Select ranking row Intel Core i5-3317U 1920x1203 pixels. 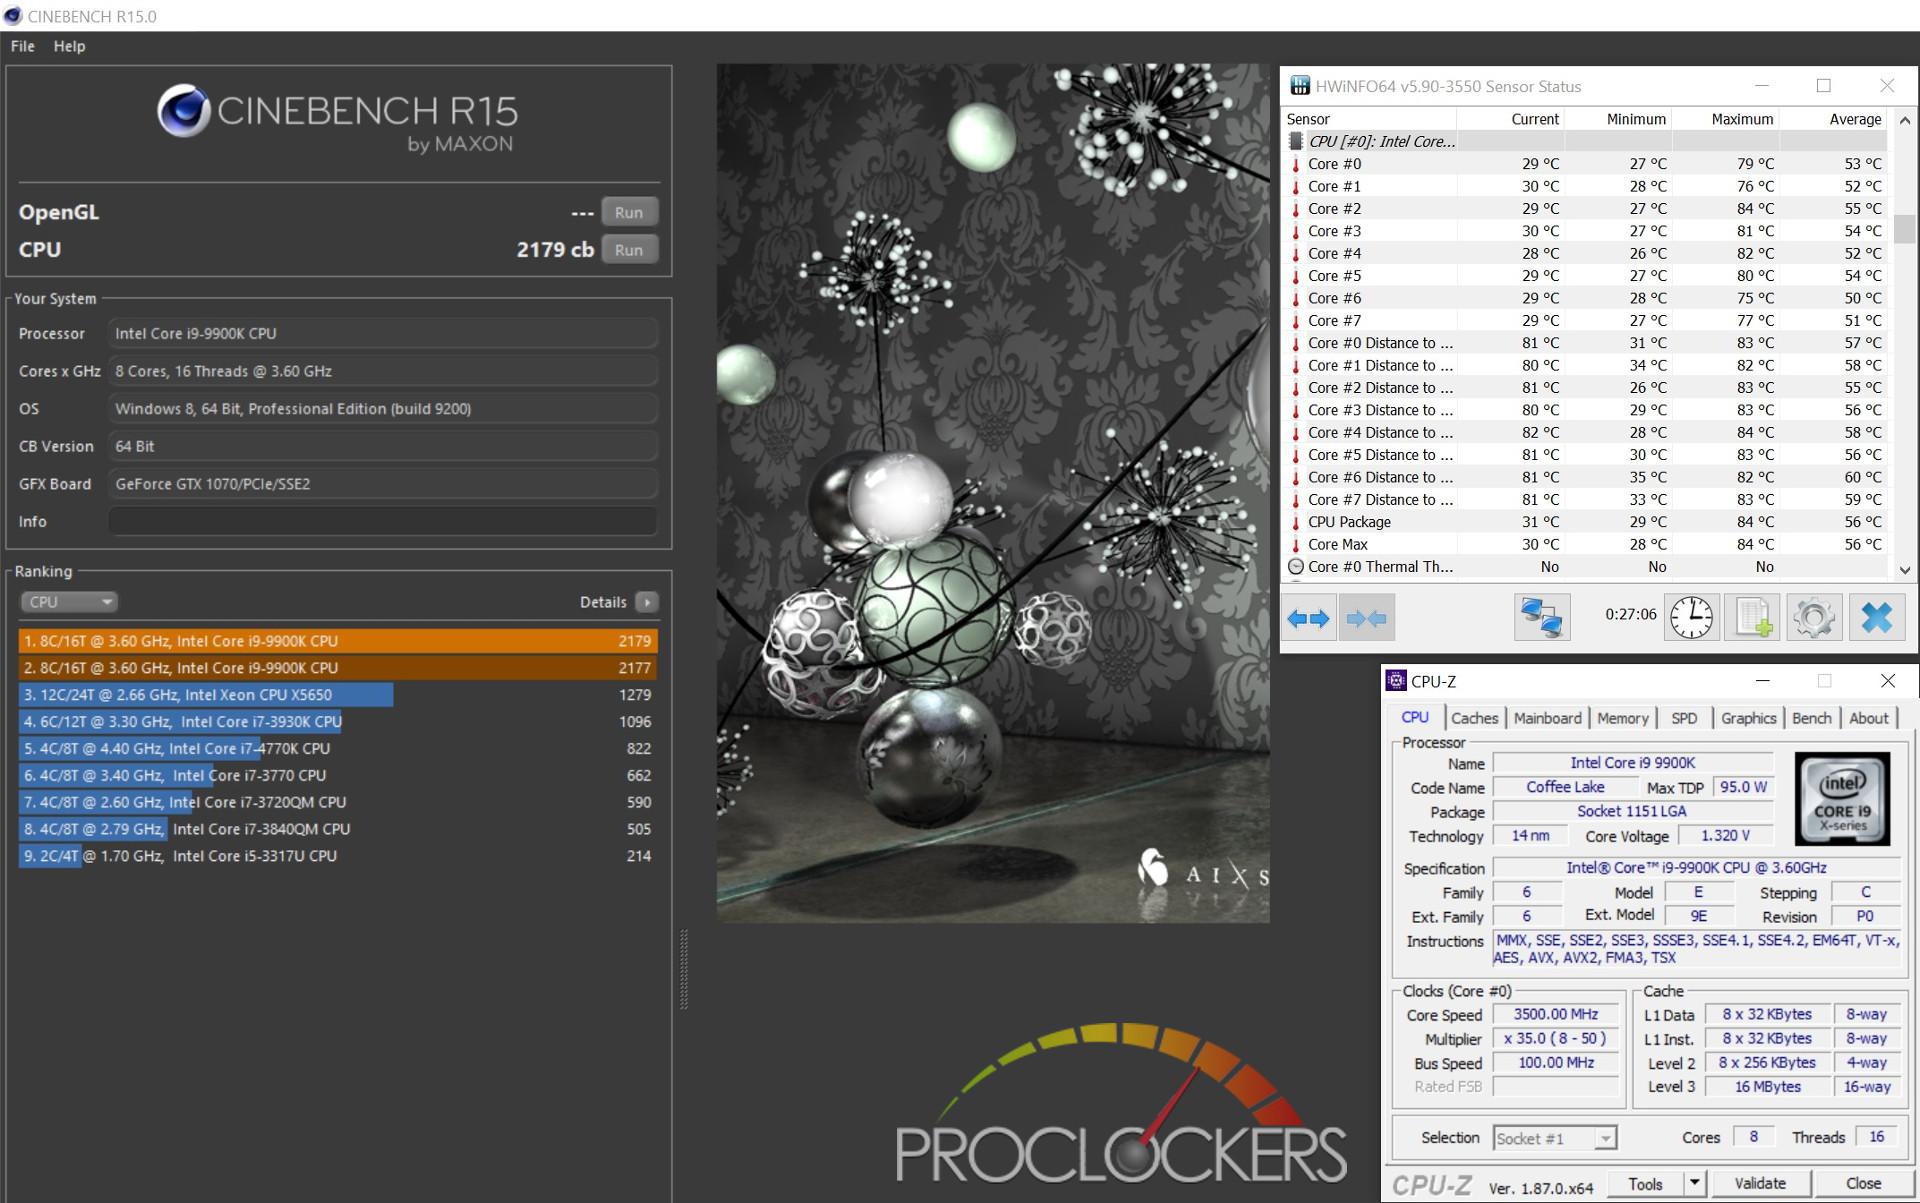click(337, 856)
